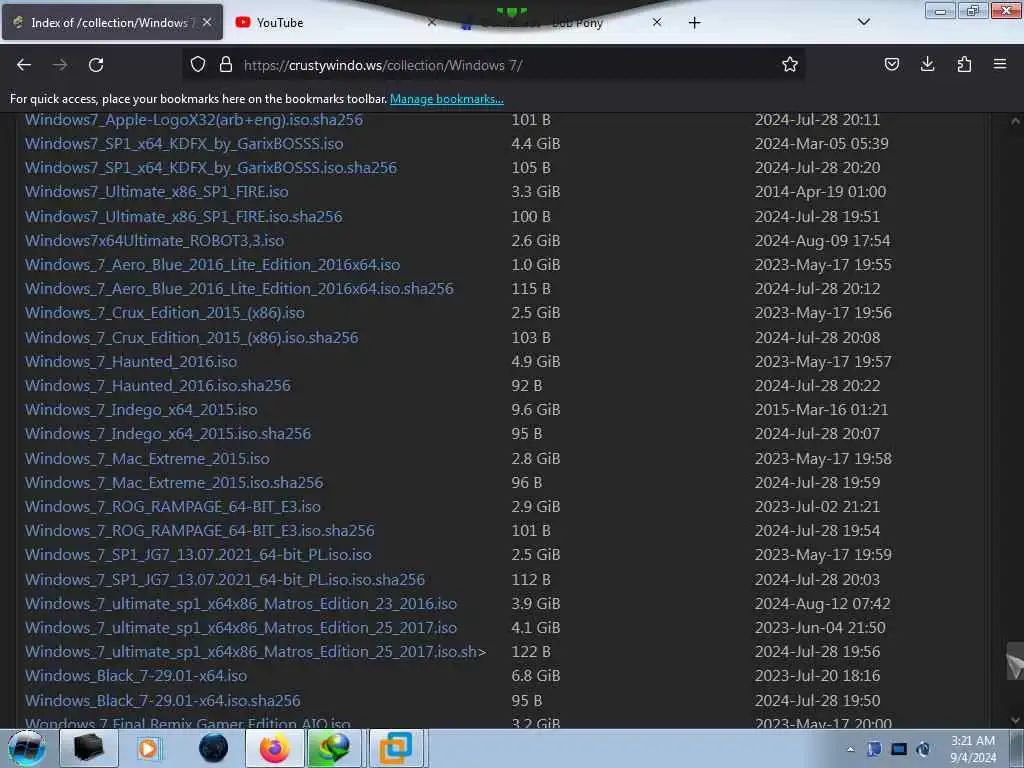This screenshot has width=1024, height=768.
Task: Switch to the Bob Pony tab
Action: [562, 22]
